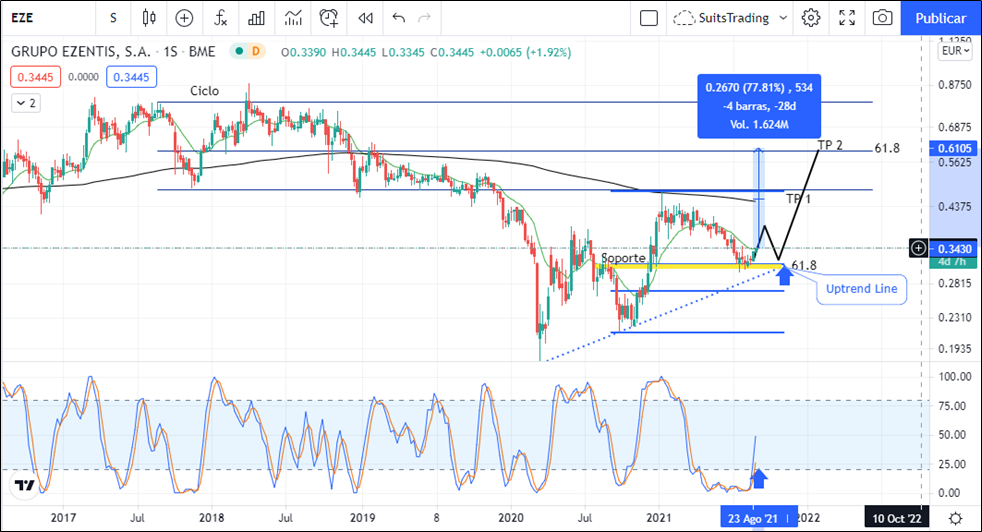Create an alert with the alarm clock icon
This screenshot has height=532, width=982.
coord(329,18)
